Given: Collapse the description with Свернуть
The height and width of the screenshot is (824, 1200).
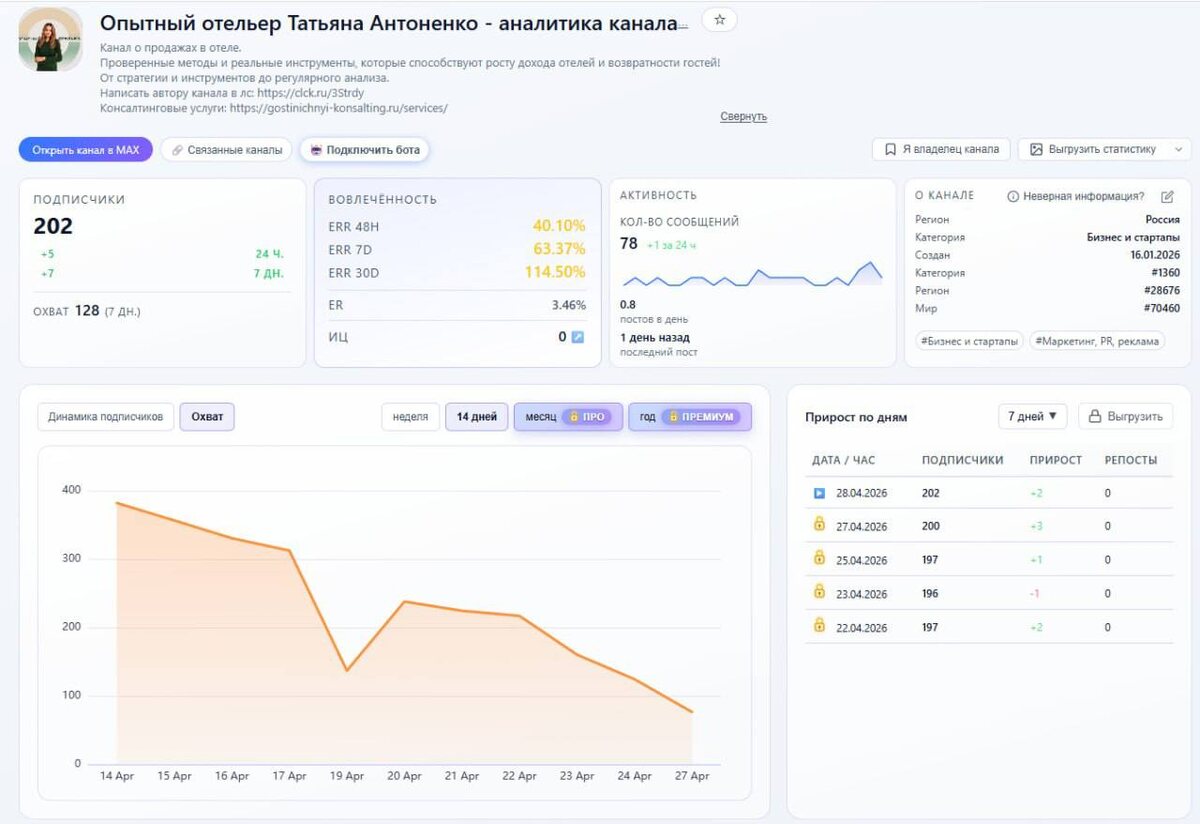Looking at the screenshot, I should [x=743, y=117].
